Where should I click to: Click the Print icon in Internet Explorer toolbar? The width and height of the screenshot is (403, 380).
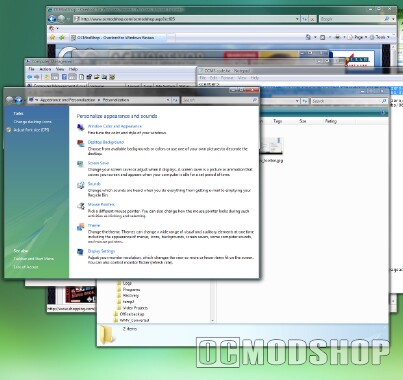tap(337, 37)
